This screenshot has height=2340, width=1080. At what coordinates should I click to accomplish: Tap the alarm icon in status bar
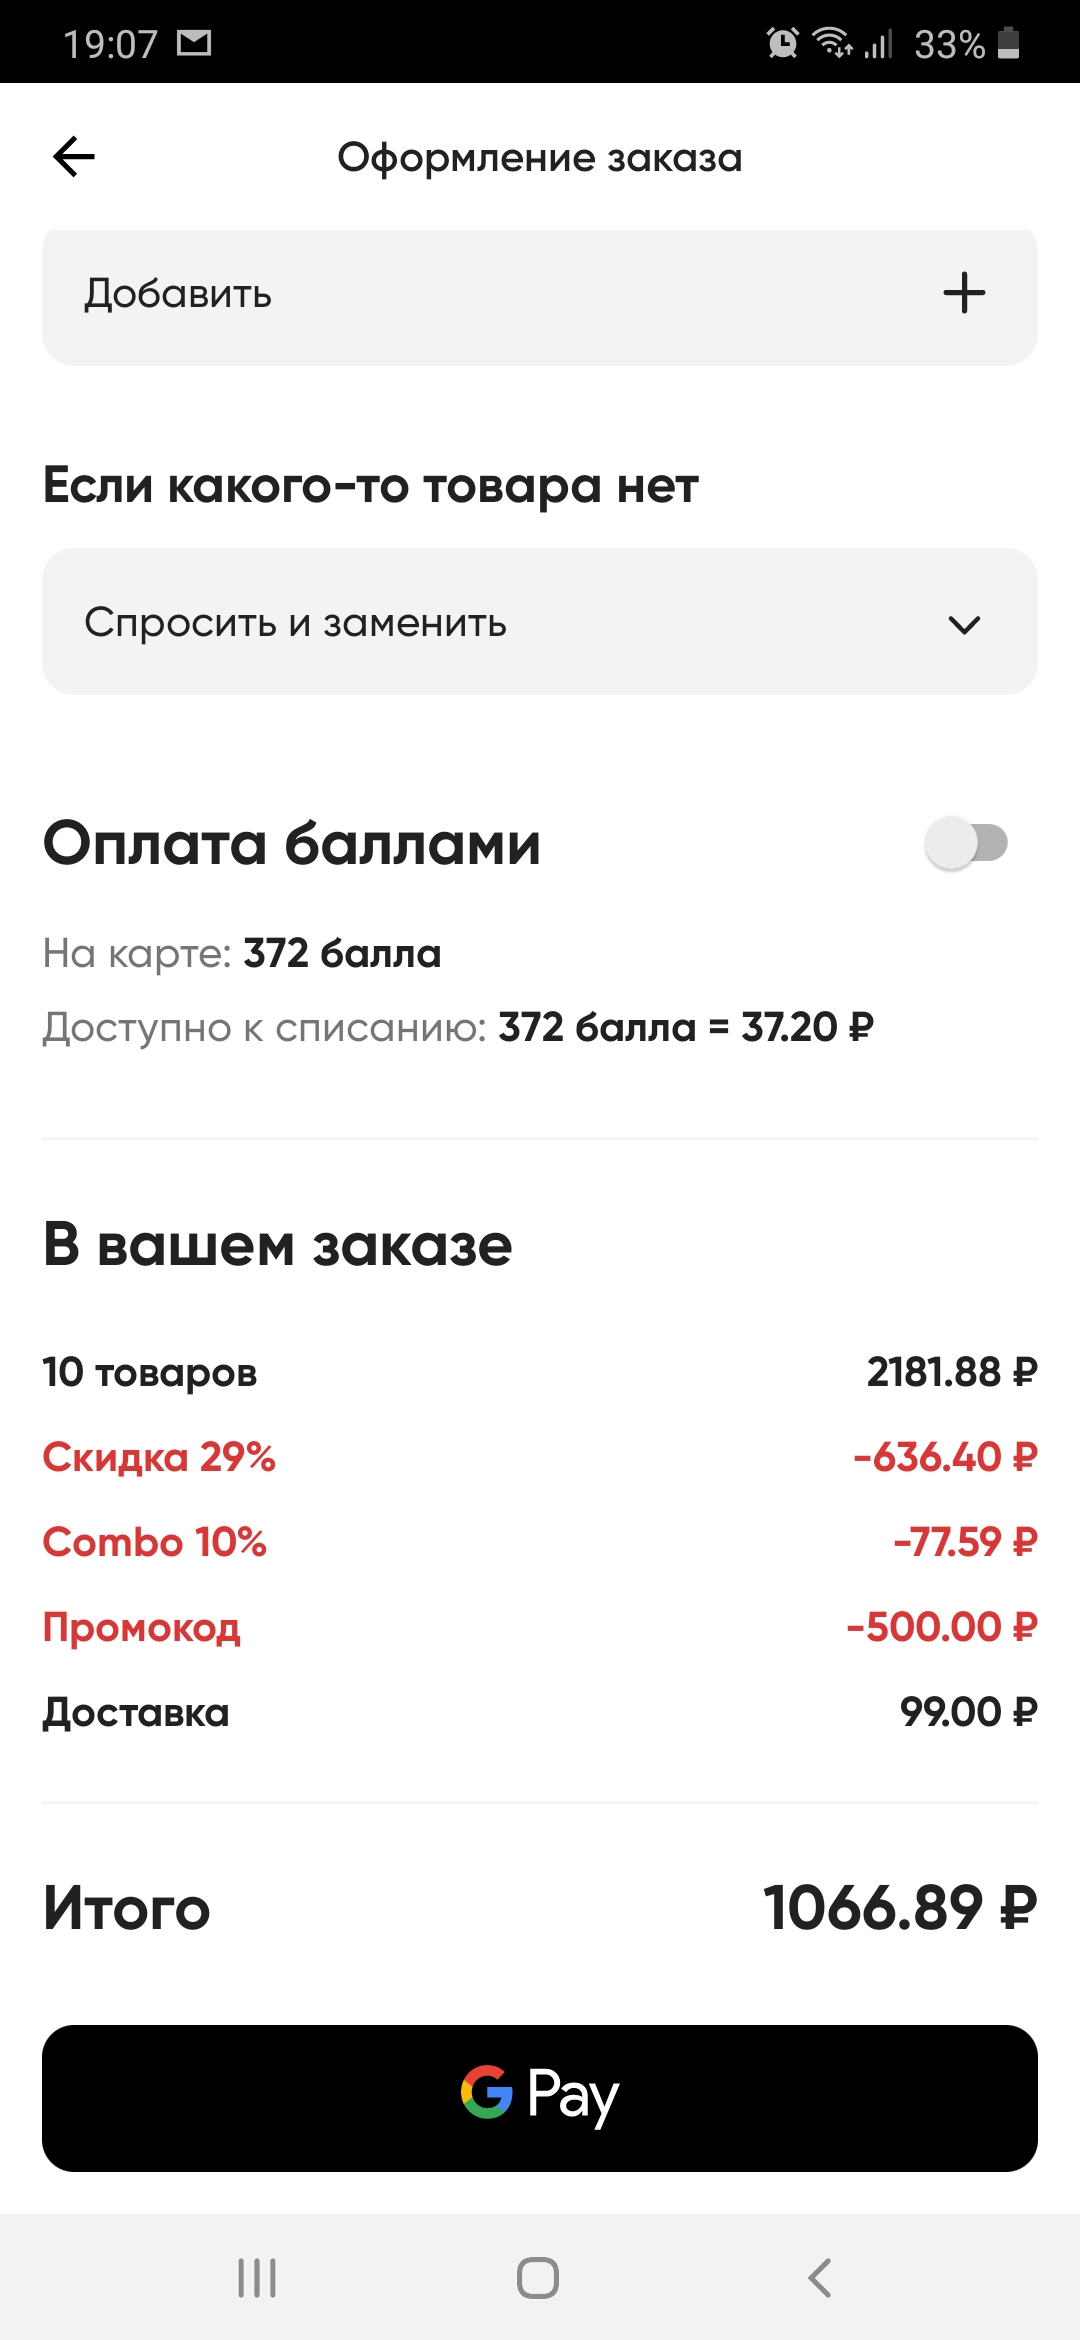click(782, 43)
